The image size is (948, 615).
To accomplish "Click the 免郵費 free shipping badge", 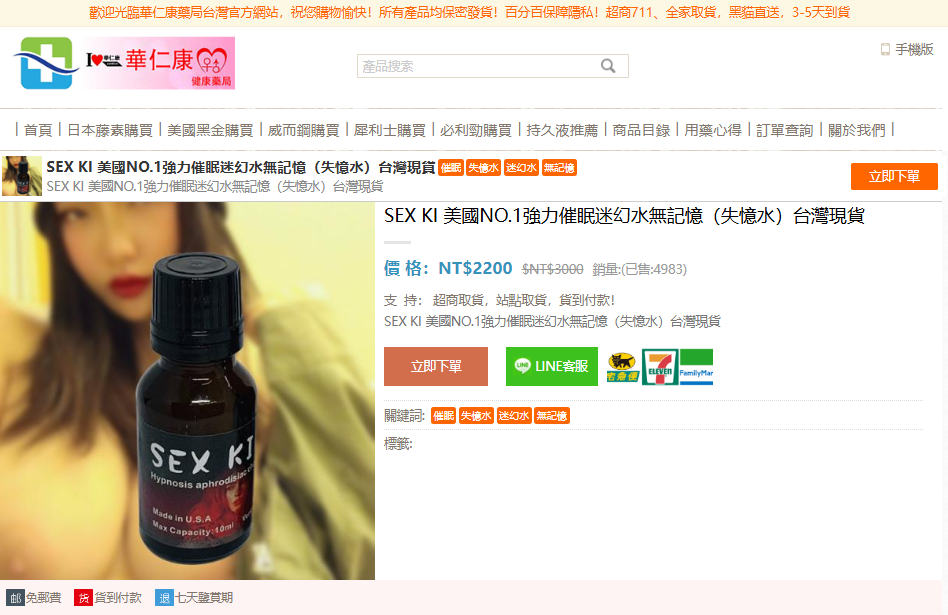I will point(34,598).
